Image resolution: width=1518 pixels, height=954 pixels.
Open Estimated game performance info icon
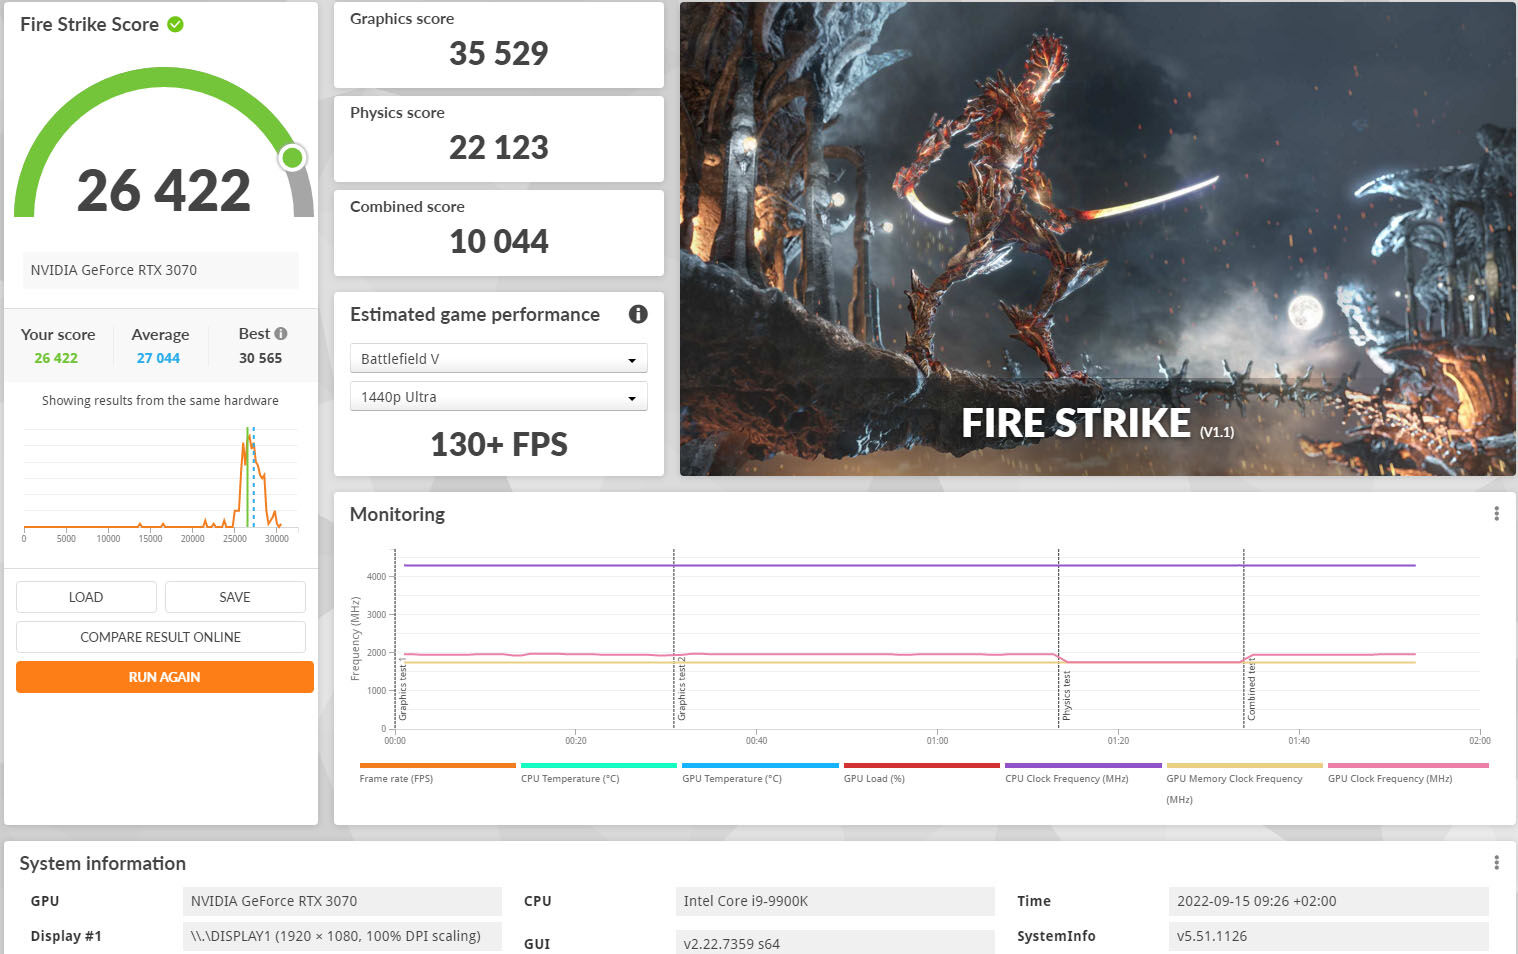tap(638, 314)
